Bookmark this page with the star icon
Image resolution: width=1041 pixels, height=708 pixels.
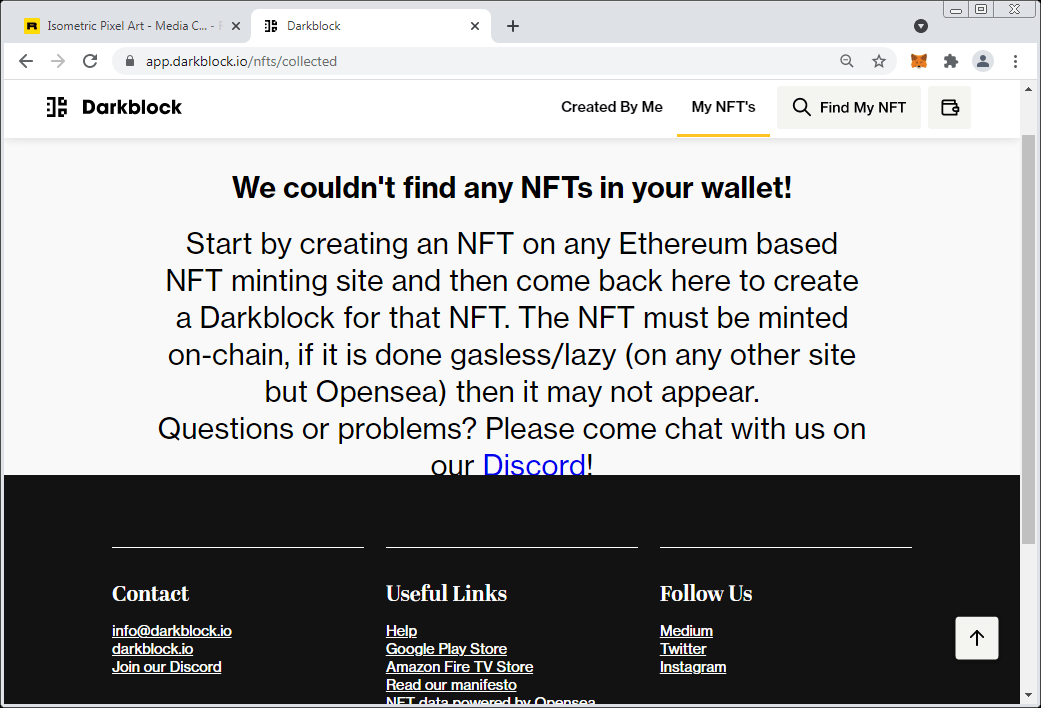[x=879, y=61]
